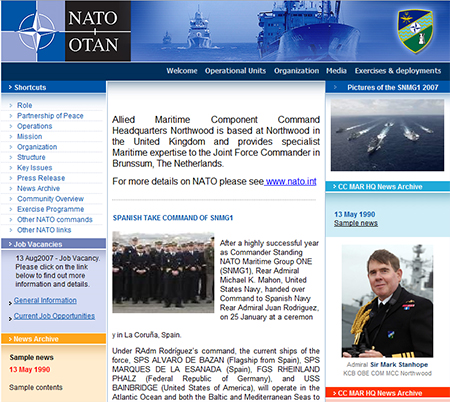Open the Media menu

pyautogui.click(x=336, y=71)
